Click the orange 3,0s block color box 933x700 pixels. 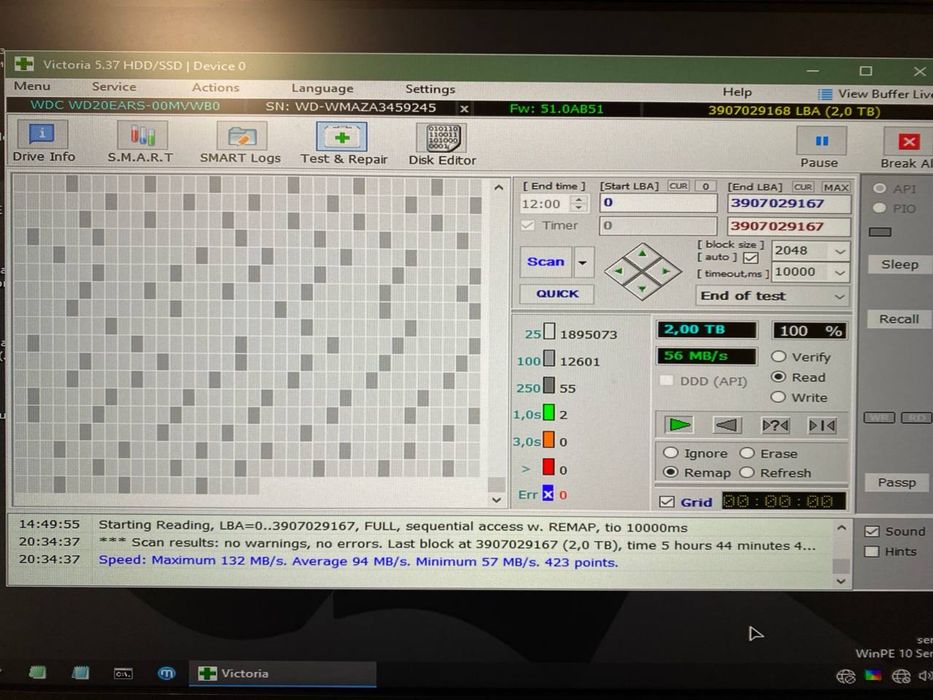(x=549, y=440)
